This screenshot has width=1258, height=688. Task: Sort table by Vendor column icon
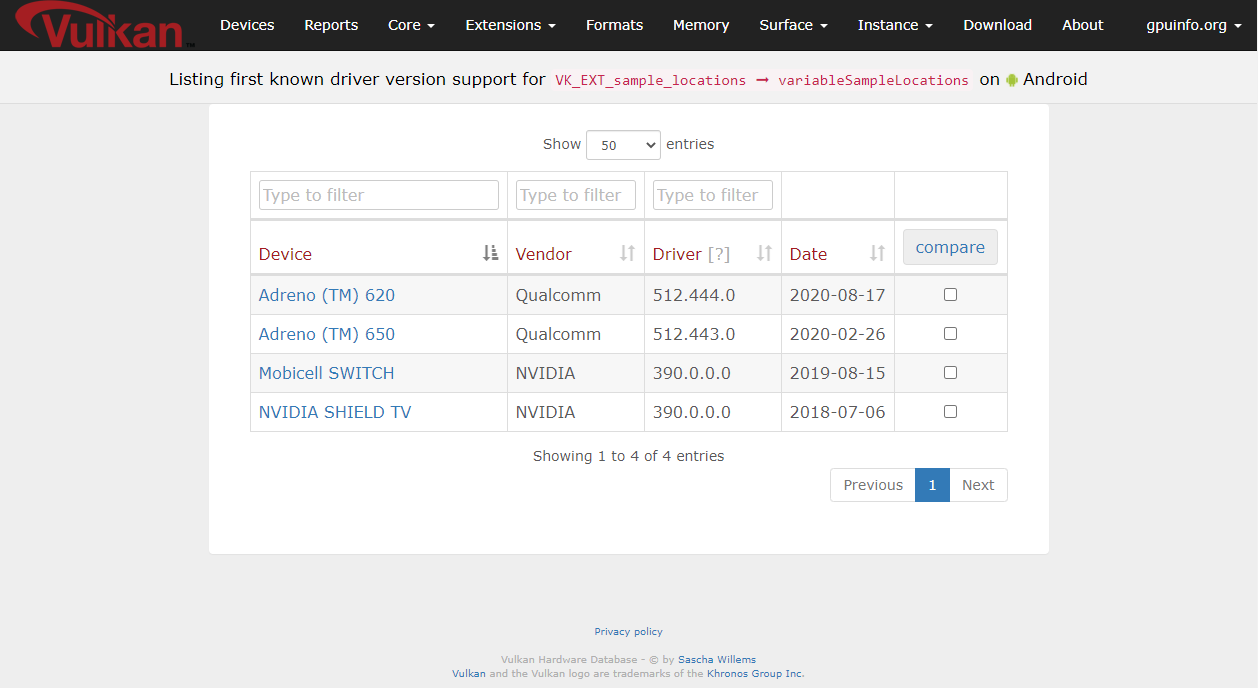coord(627,253)
